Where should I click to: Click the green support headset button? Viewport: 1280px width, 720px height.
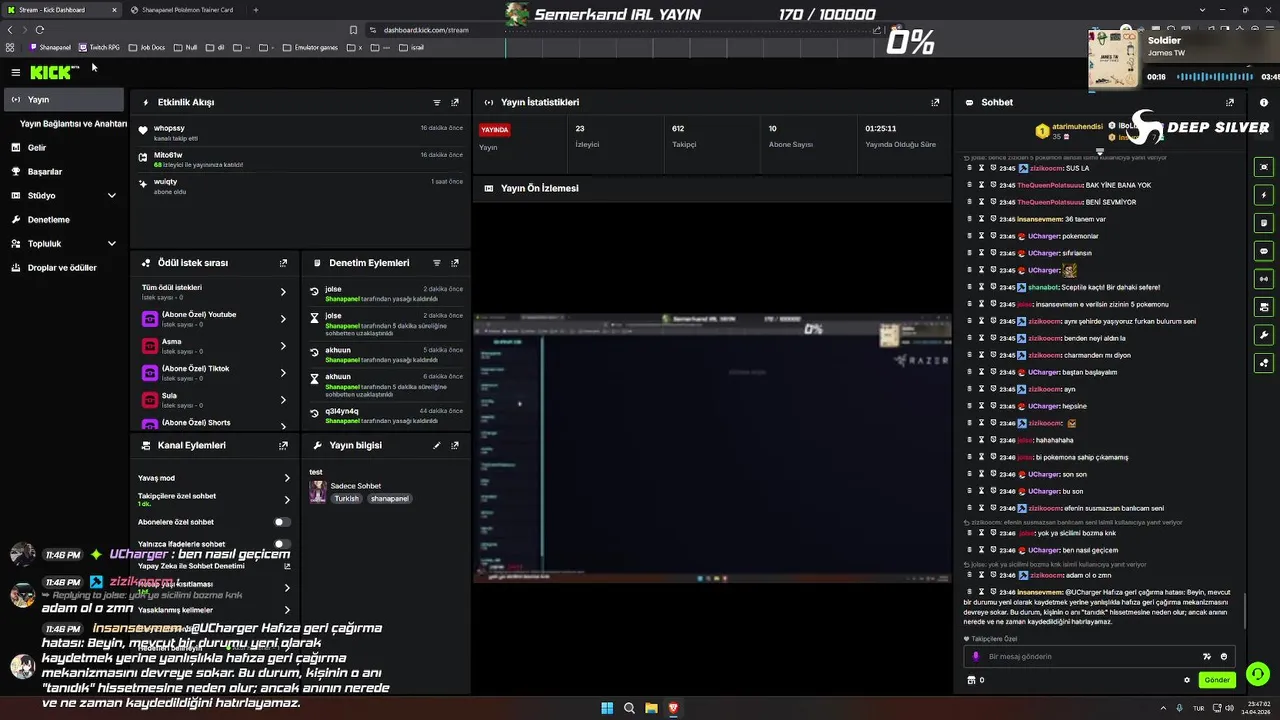tap(1258, 674)
